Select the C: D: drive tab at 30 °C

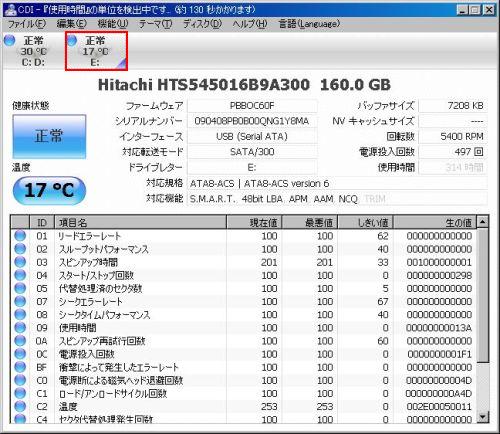(33, 51)
